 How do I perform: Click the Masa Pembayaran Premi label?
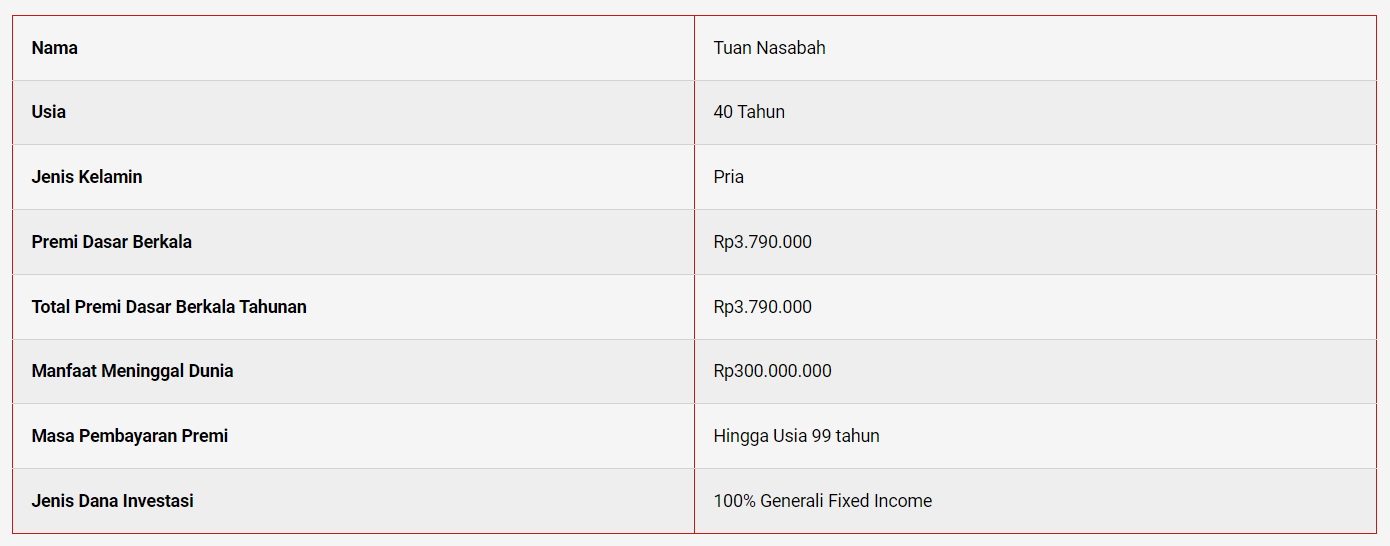[x=130, y=436]
